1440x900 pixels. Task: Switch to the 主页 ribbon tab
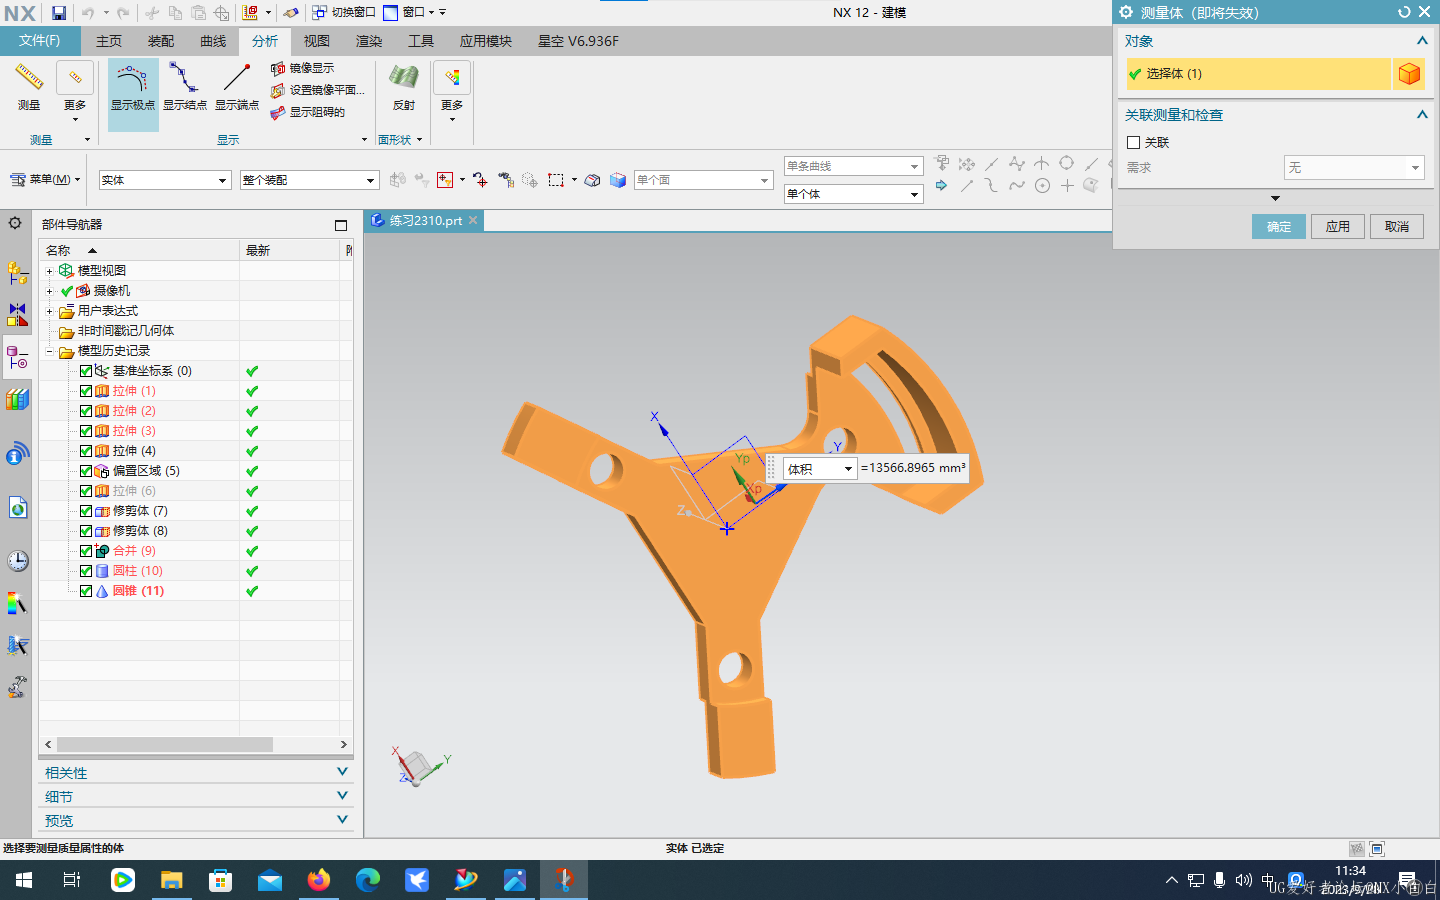click(x=109, y=41)
